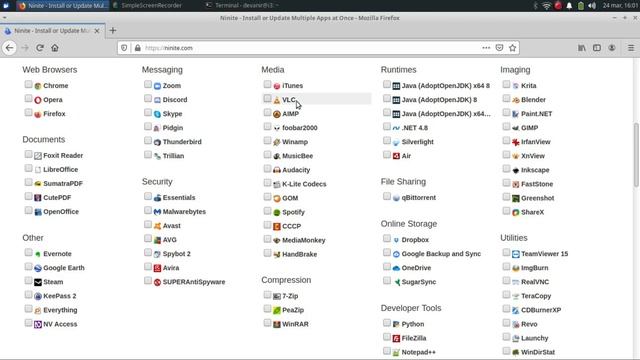
Task: Switch to the Ninite browser tab
Action: [x=52, y=31]
